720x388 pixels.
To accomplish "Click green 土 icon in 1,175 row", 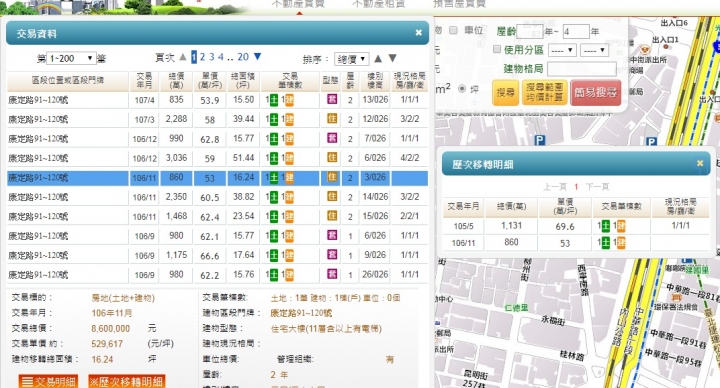I will (274, 256).
